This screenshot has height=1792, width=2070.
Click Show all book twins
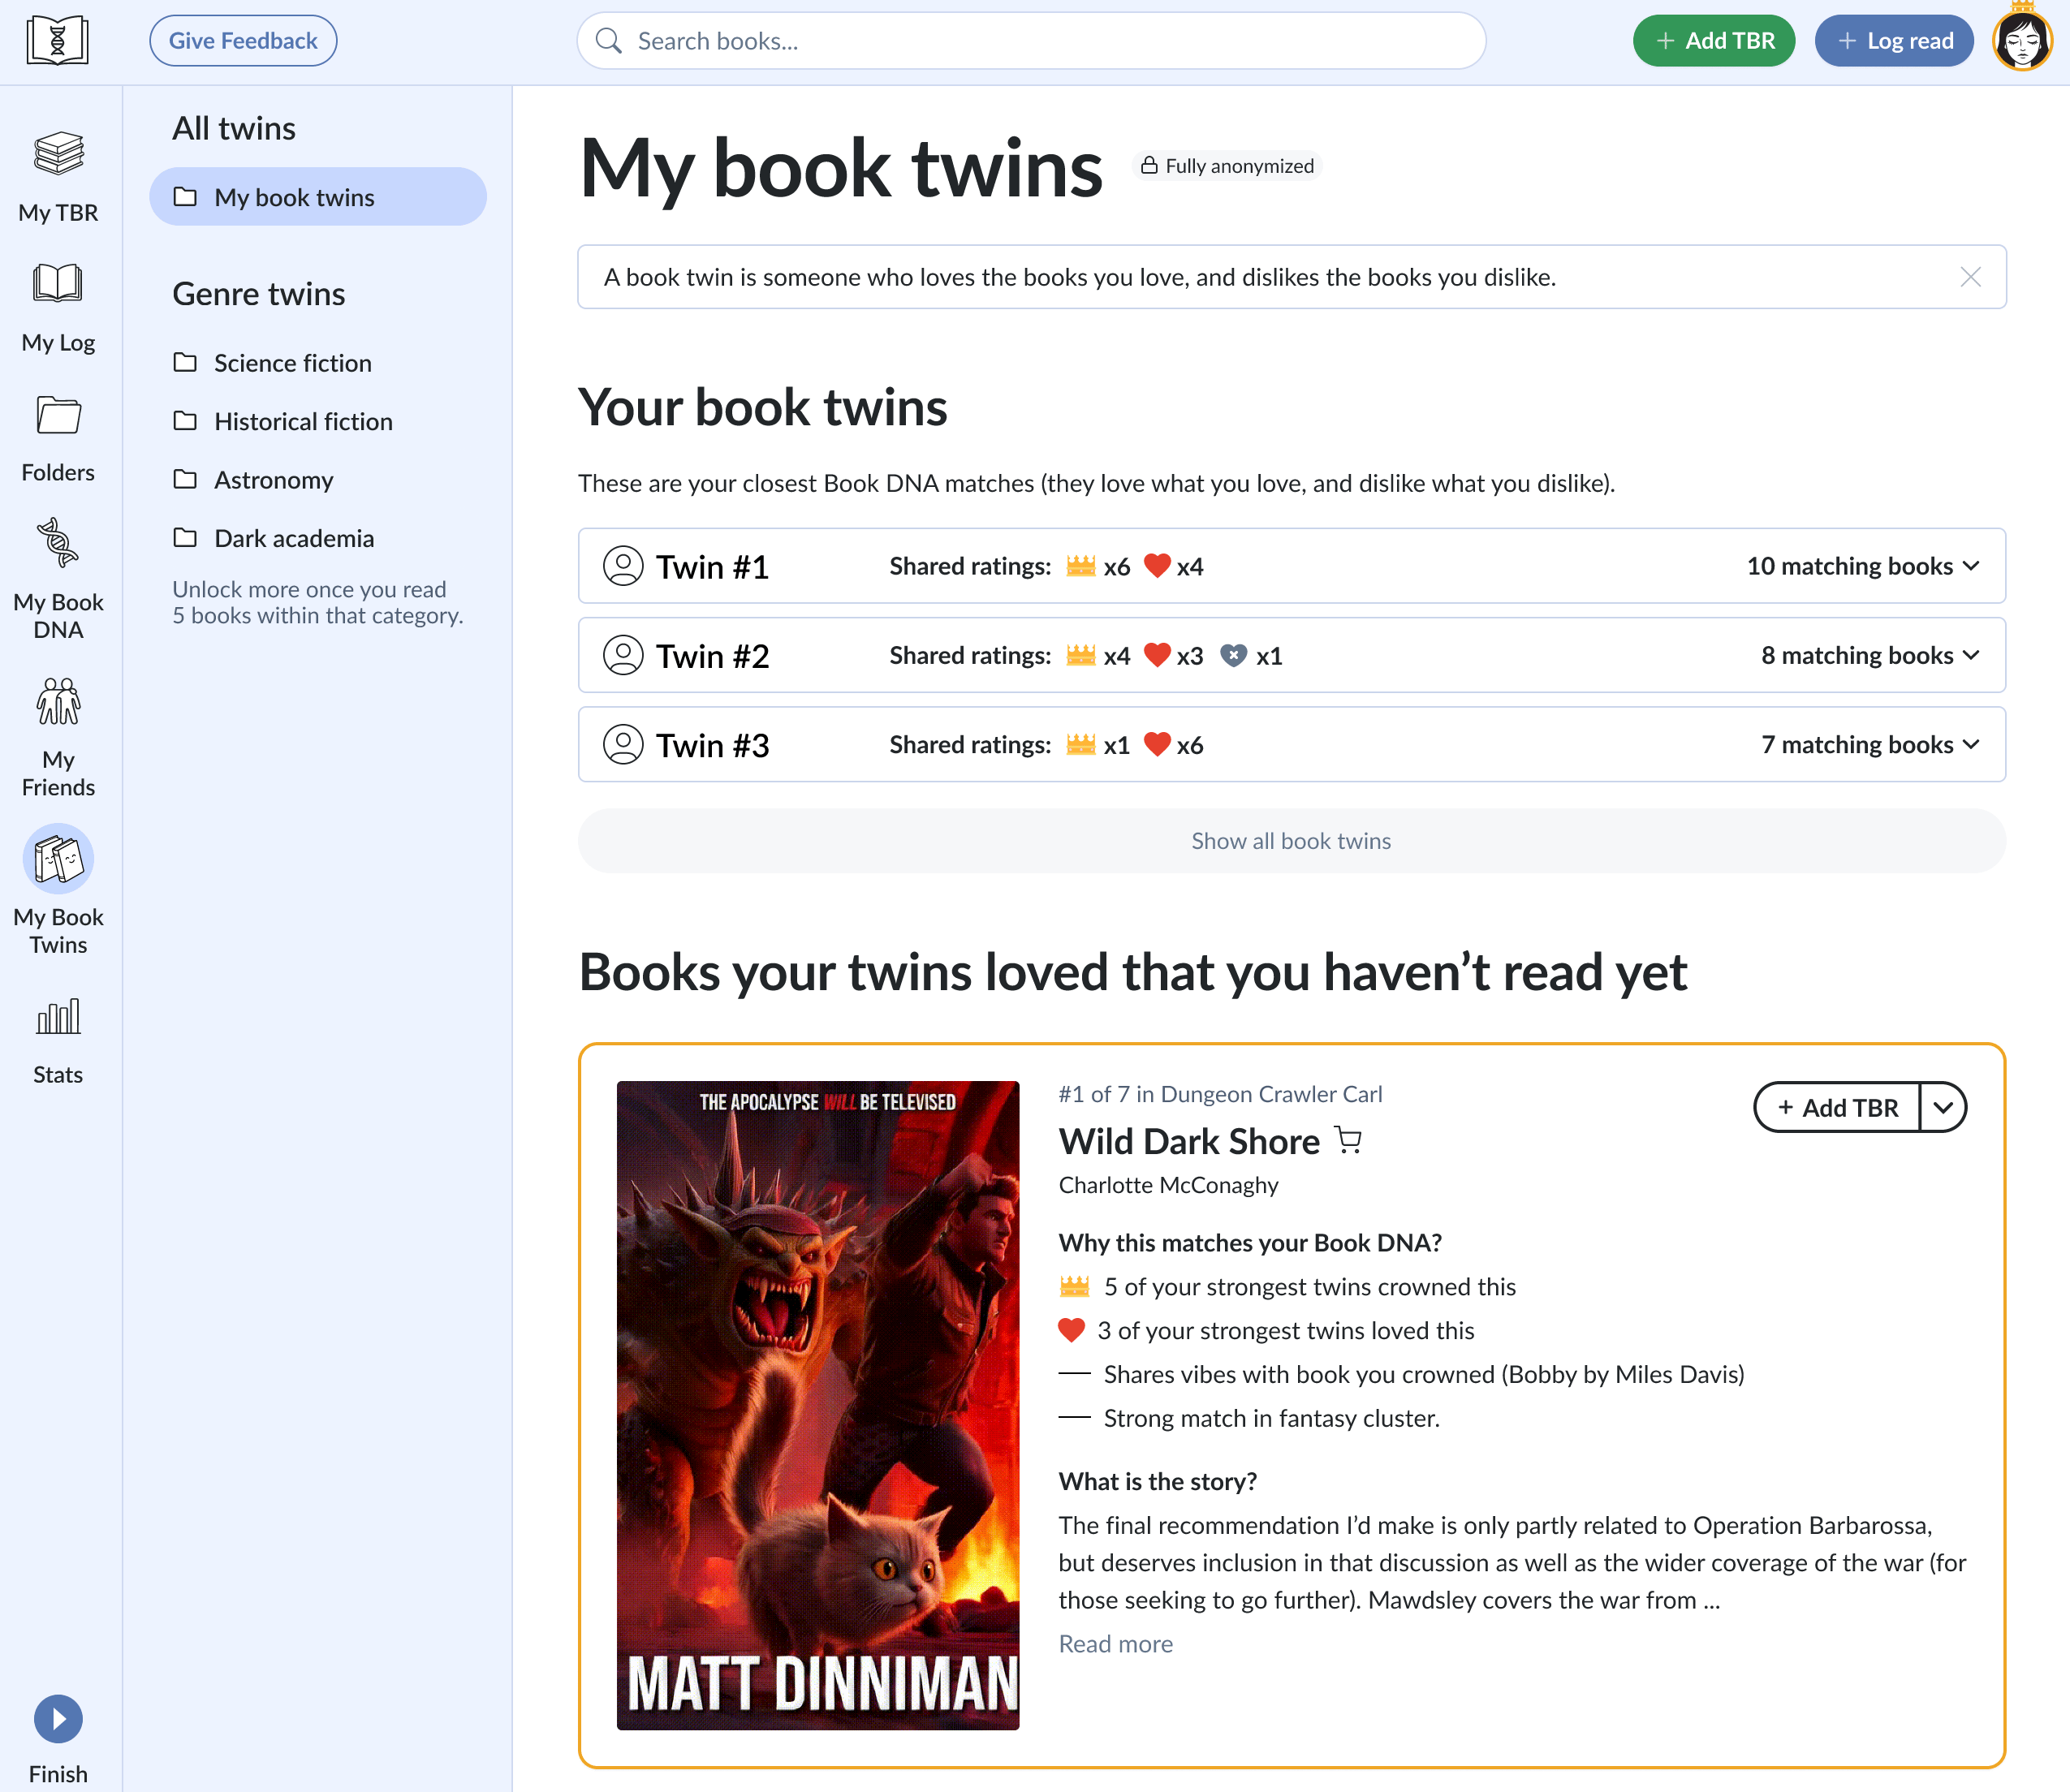click(x=1290, y=840)
